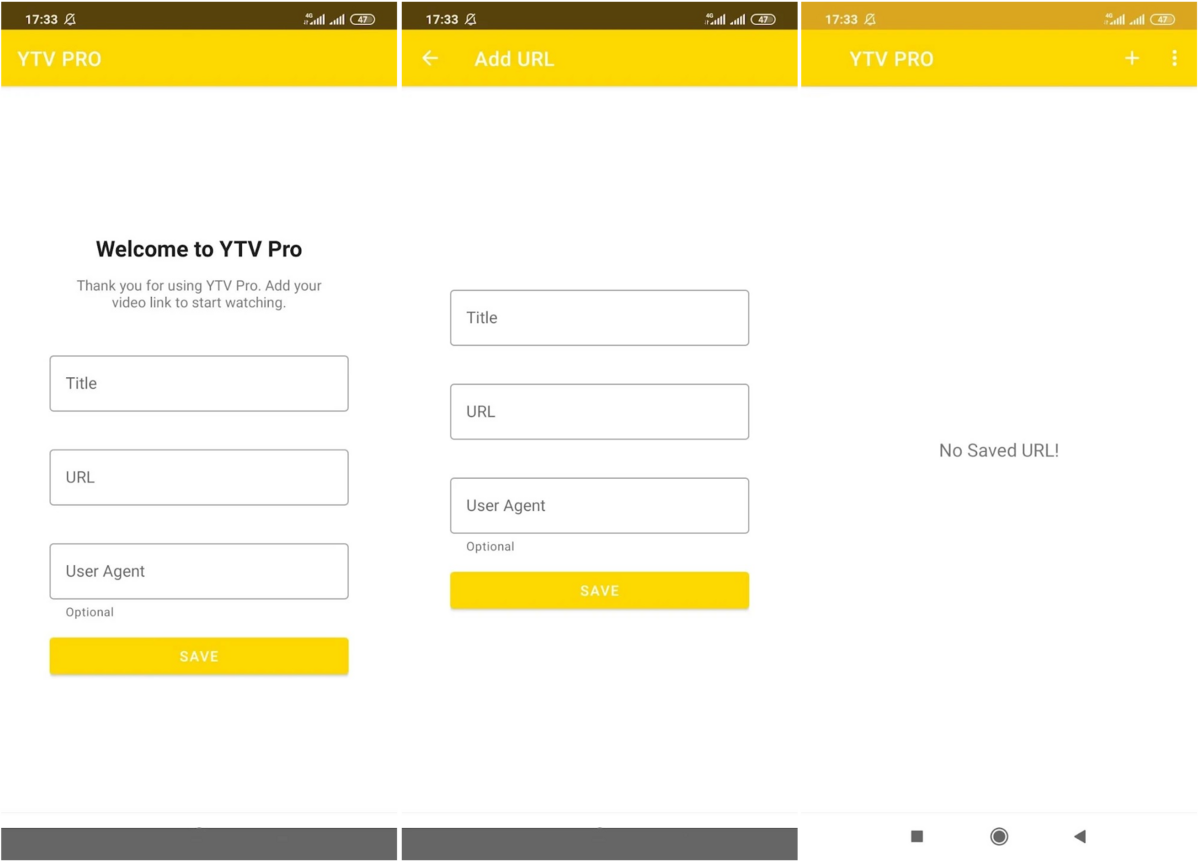Open the overflow menu on the YTV PRO screen

(x=1174, y=58)
